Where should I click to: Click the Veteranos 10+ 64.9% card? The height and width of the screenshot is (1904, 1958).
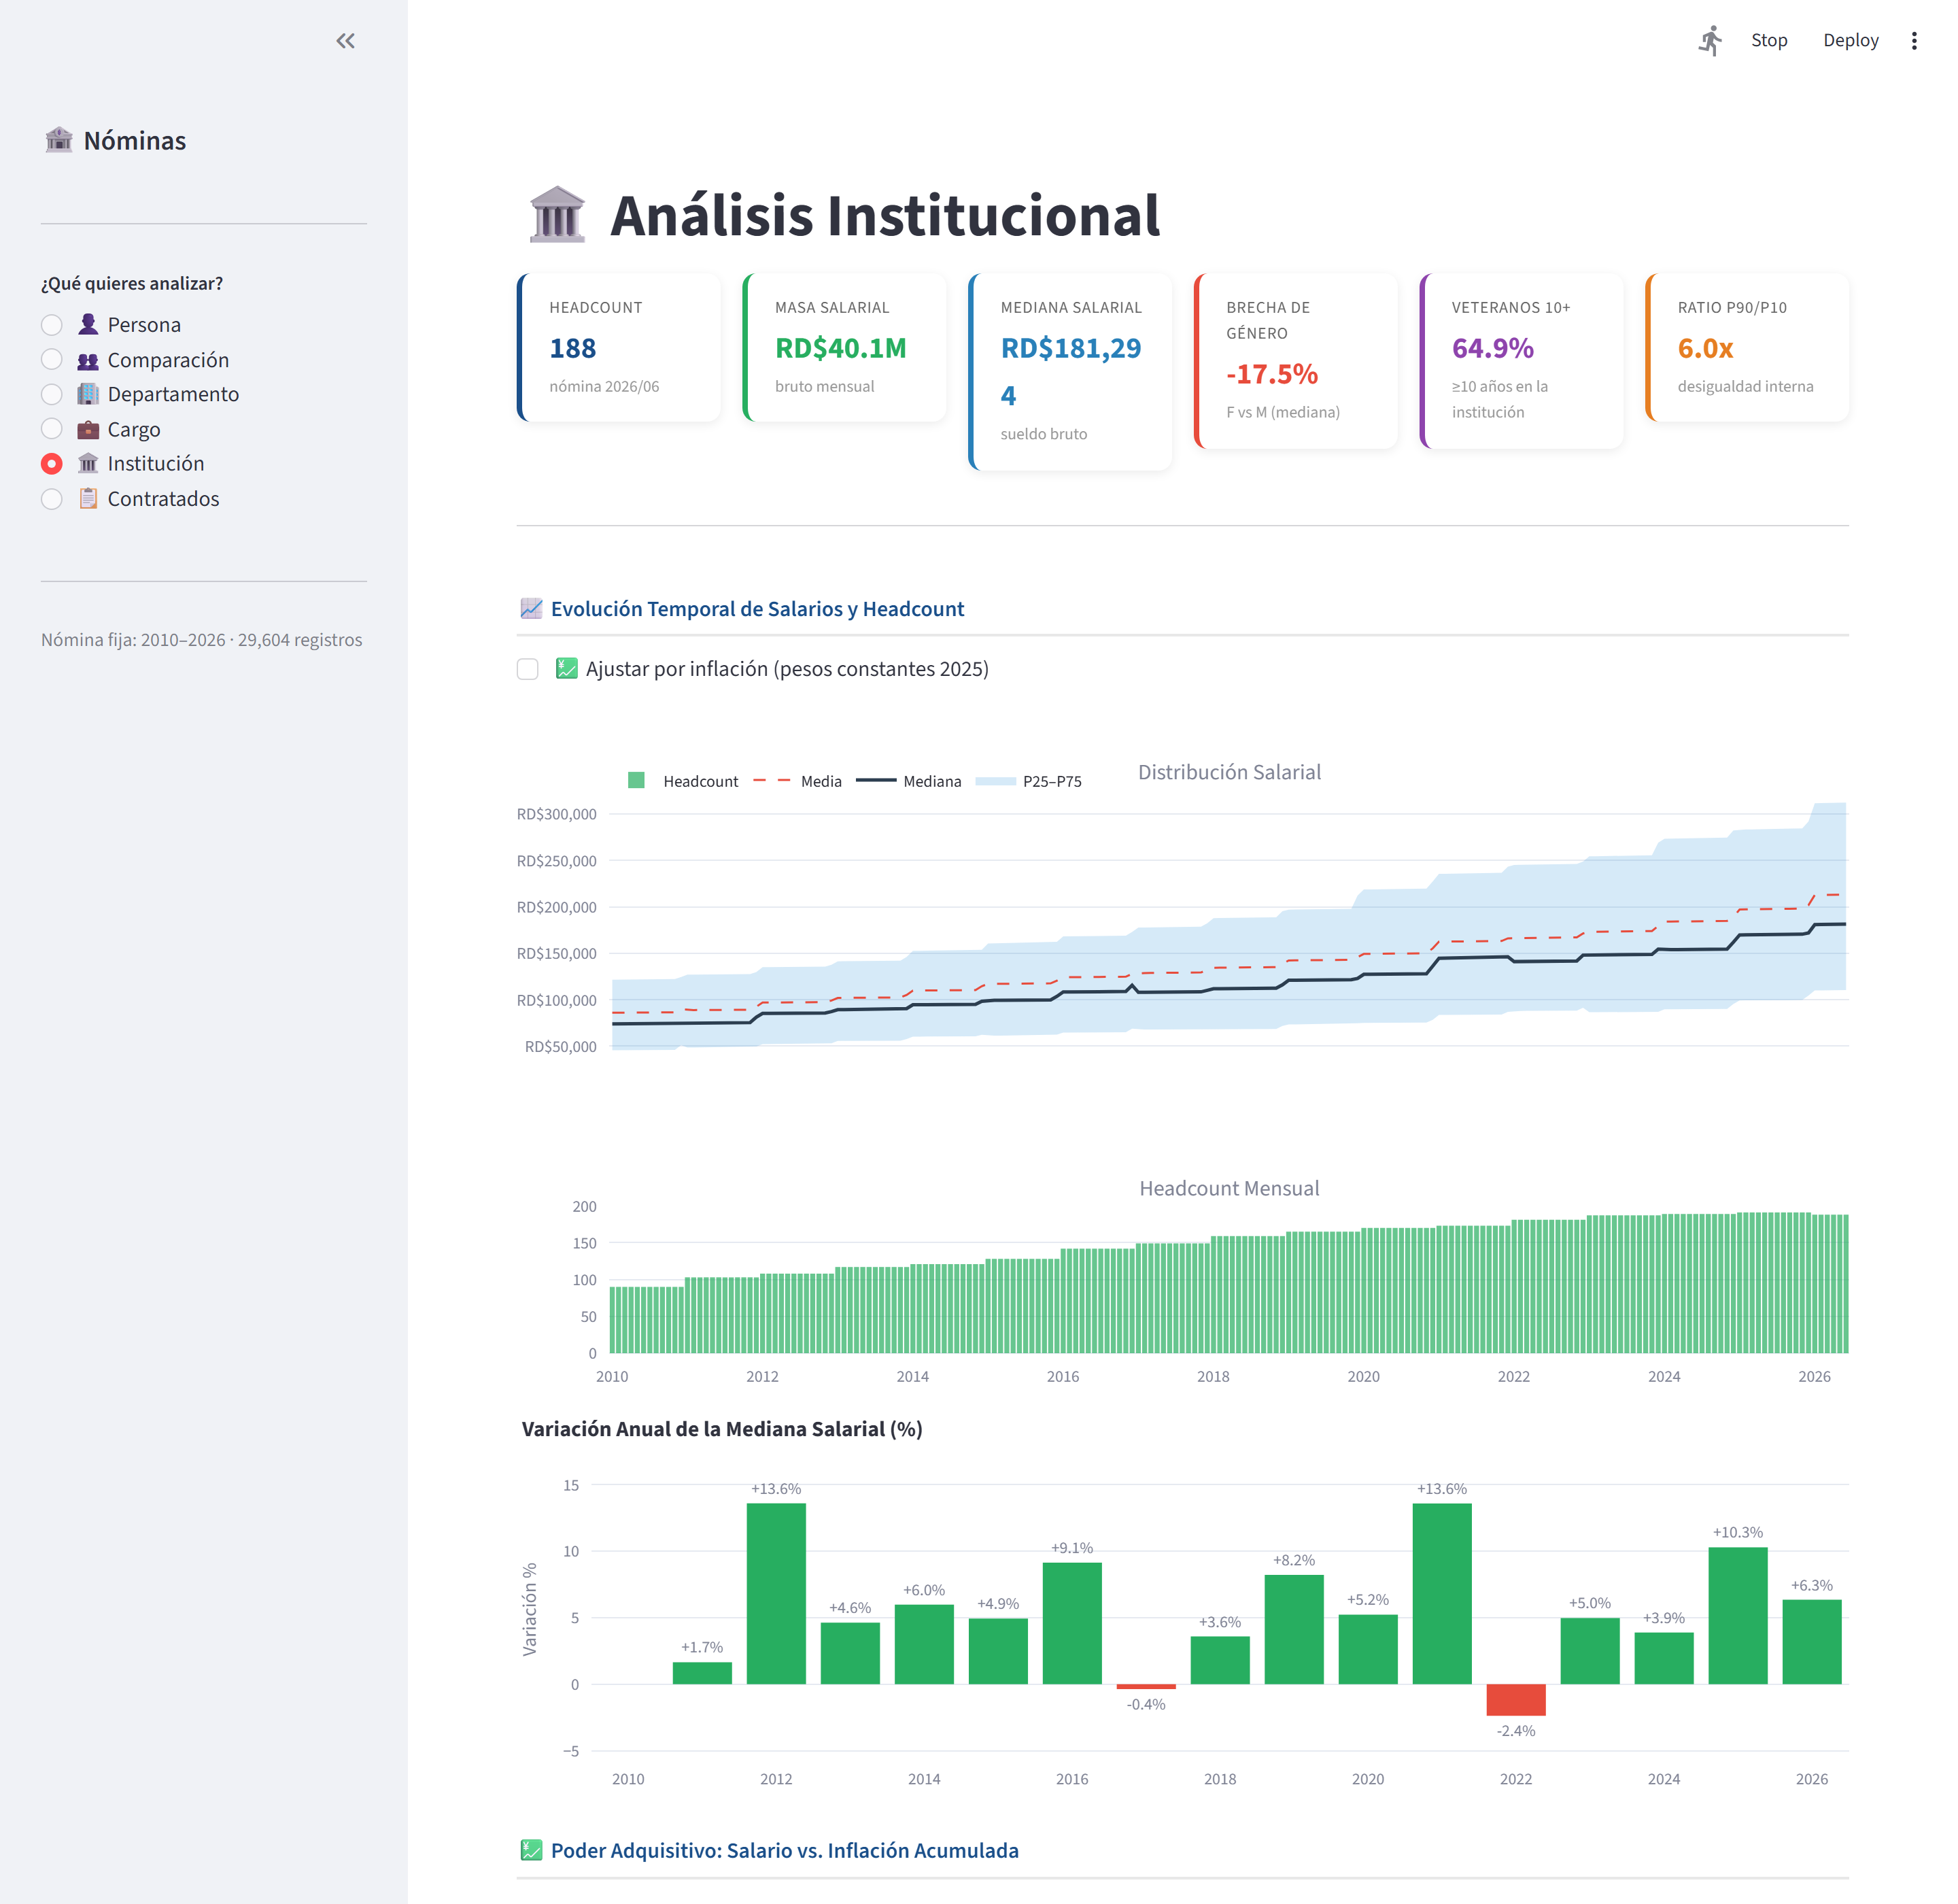pyautogui.click(x=1522, y=360)
